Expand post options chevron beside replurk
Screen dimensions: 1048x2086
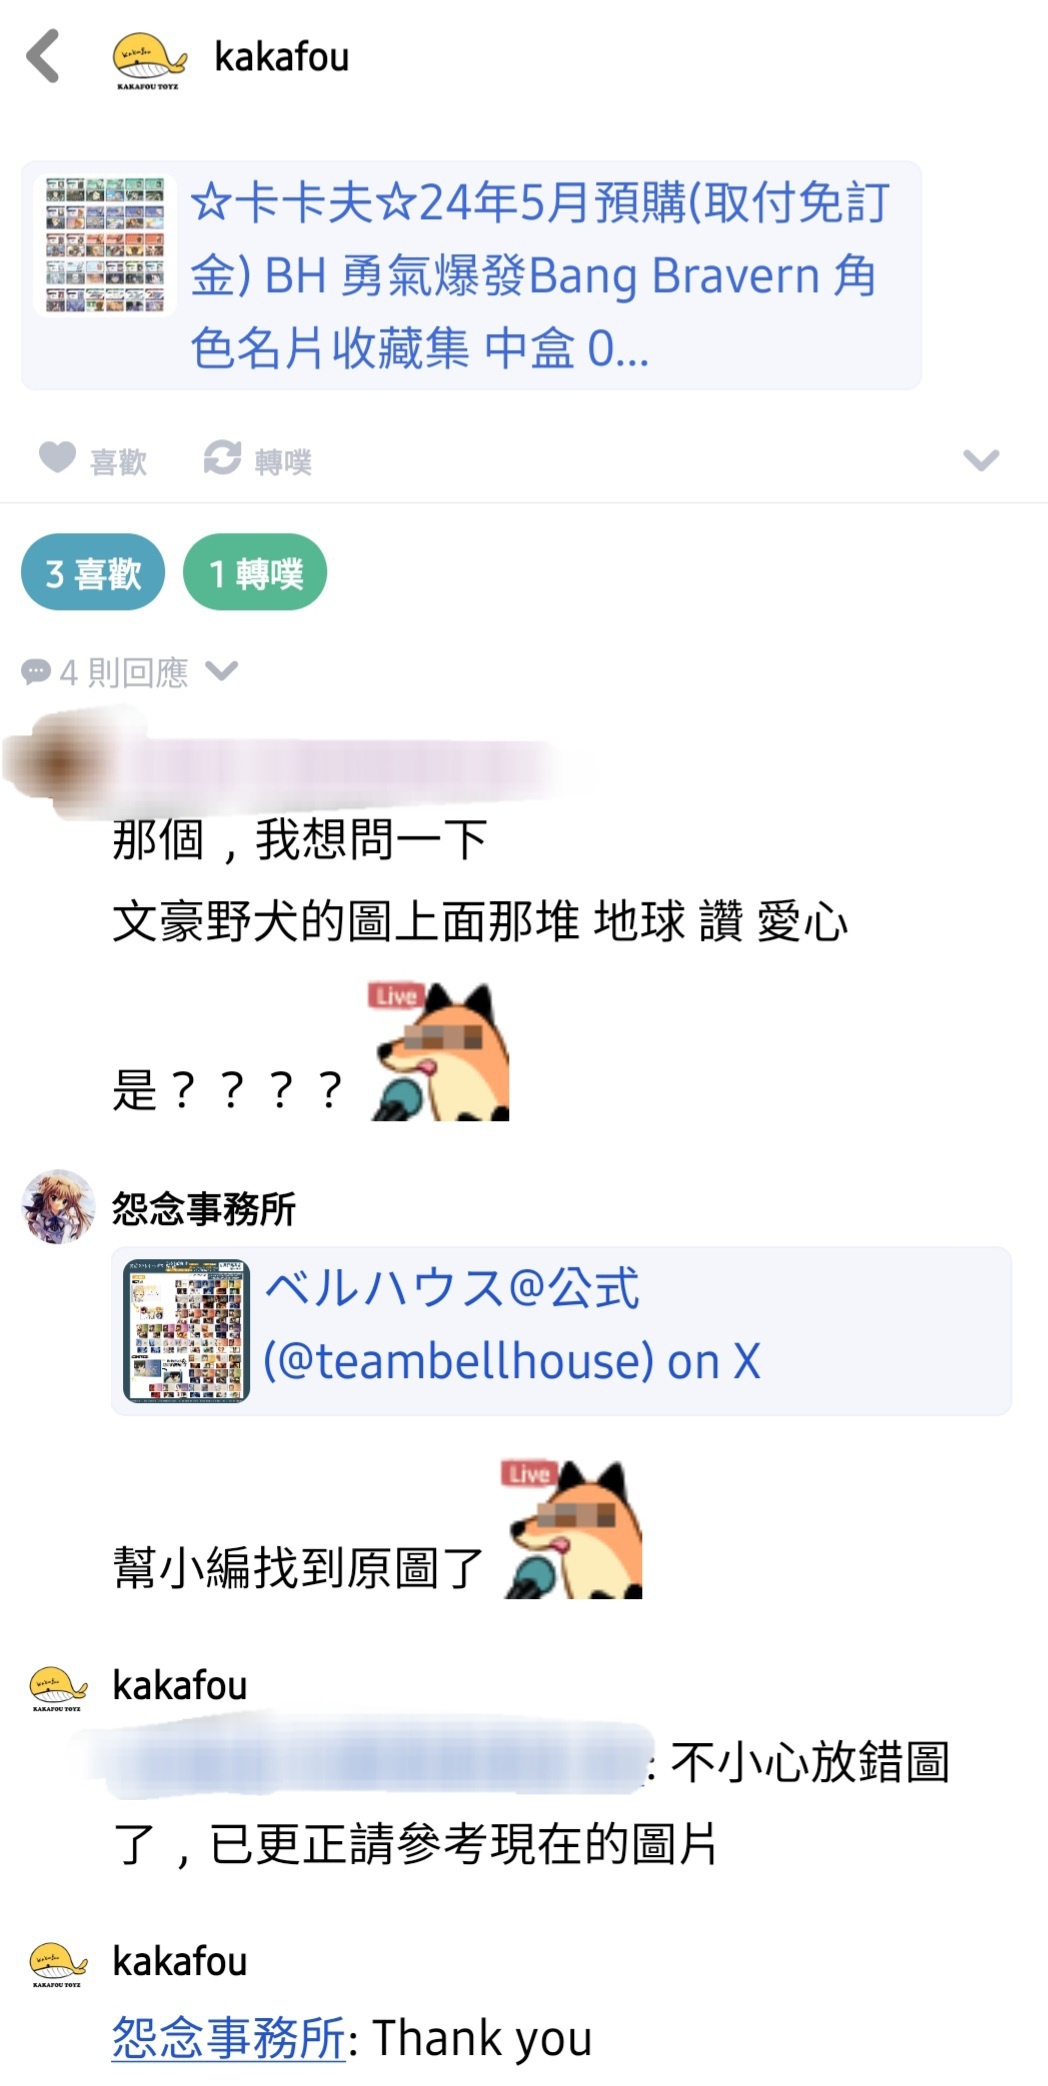[981, 460]
